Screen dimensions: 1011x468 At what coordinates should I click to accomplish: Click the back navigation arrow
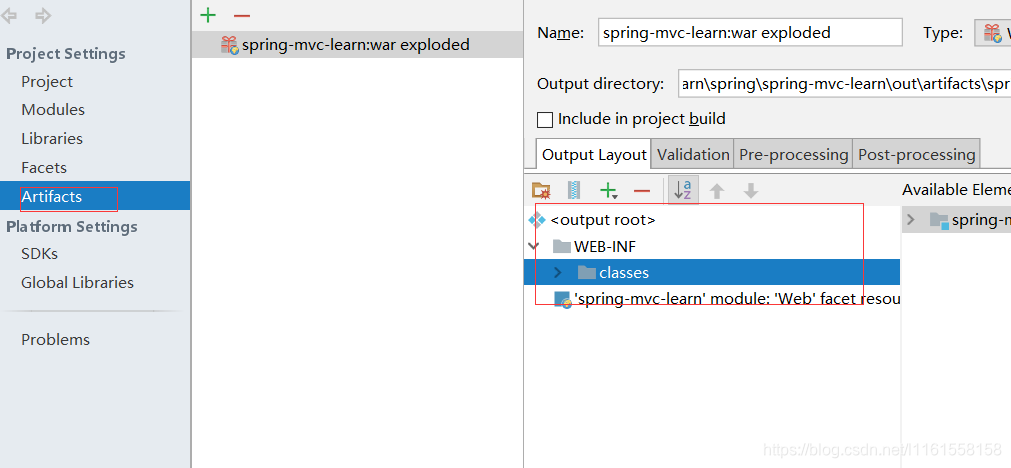click(x=9, y=15)
